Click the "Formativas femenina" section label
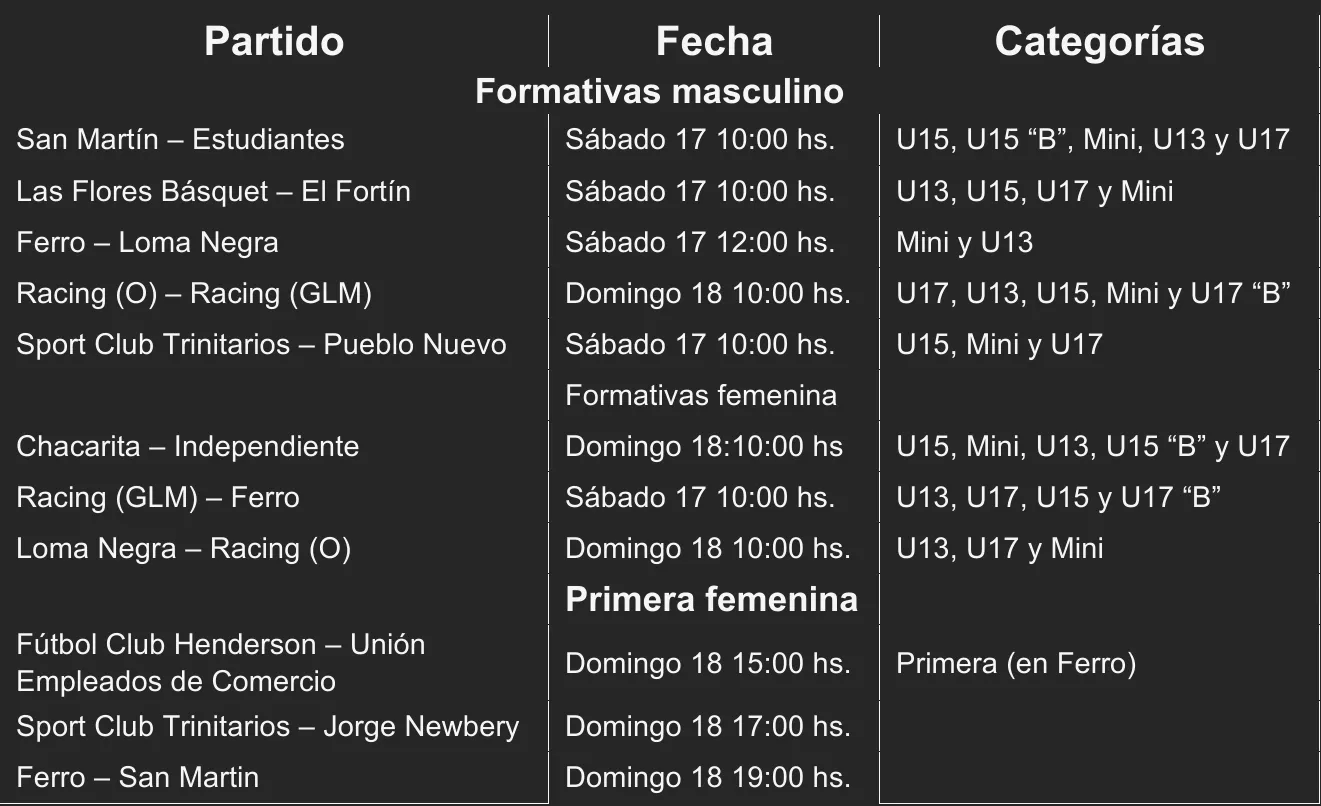 click(x=701, y=395)
